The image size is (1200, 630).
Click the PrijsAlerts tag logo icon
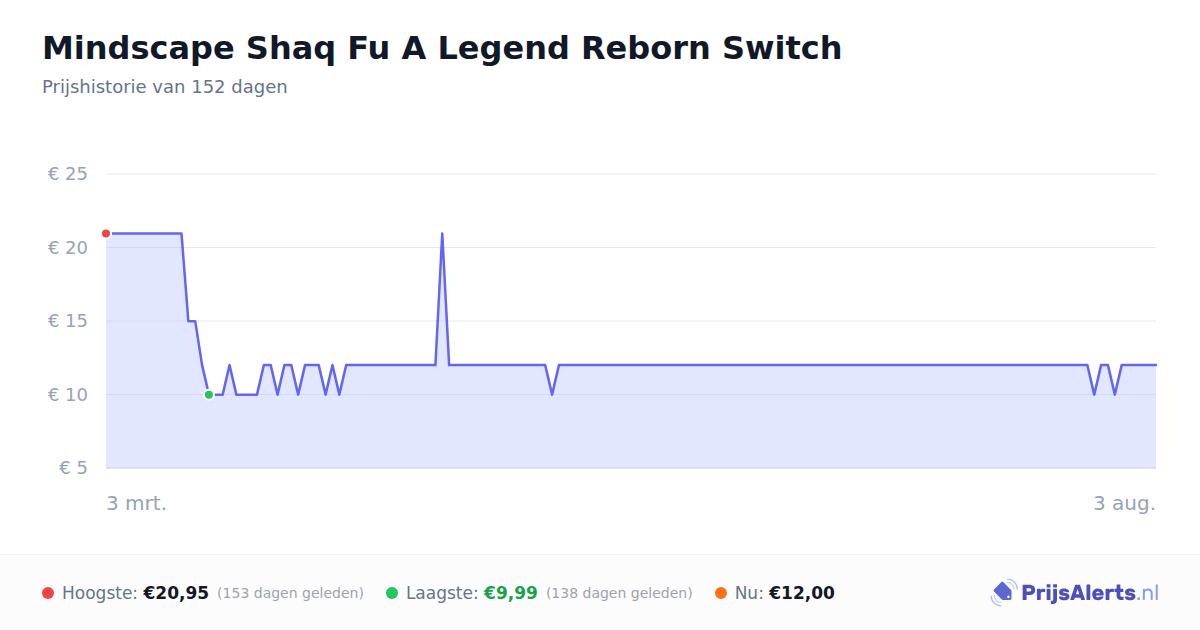[x=1003, y=593]
